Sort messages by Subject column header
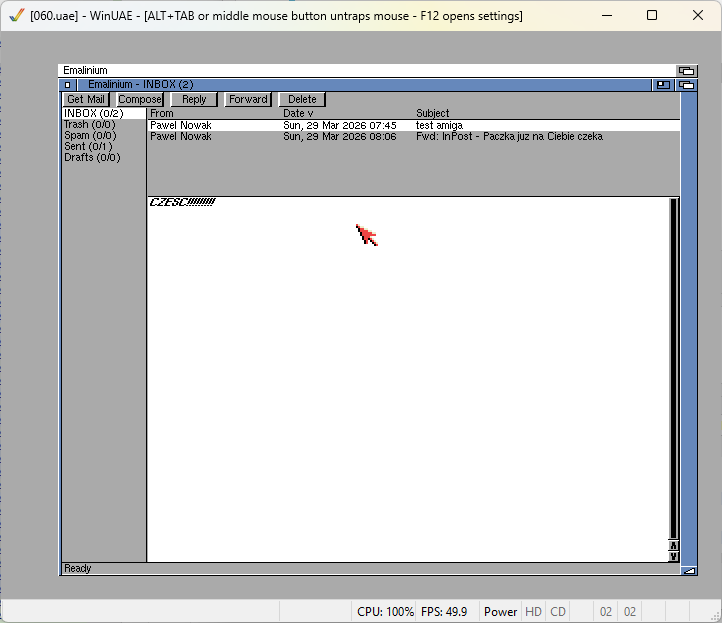722x623 pixels. tap(432, 113)
